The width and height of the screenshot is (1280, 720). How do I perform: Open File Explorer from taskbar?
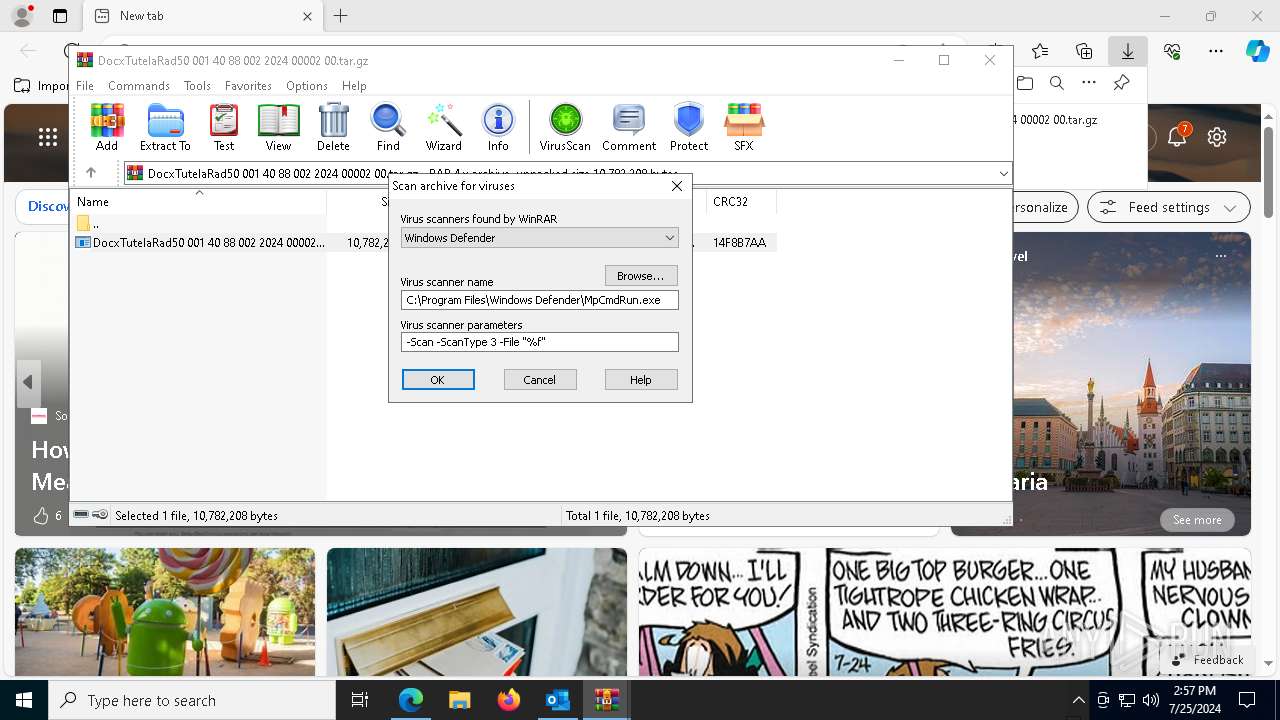(x=459, y=700)
